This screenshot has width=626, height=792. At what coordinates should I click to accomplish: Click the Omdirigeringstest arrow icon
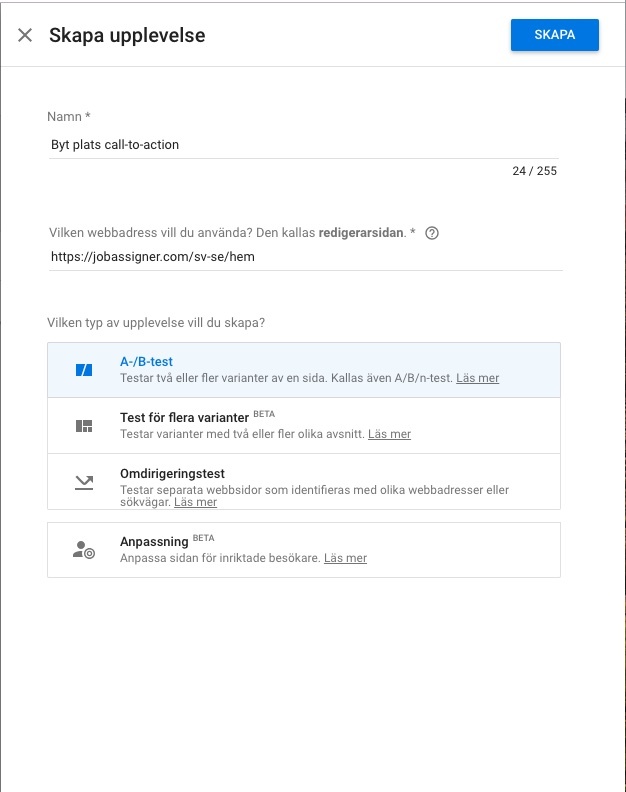point(84,482)
